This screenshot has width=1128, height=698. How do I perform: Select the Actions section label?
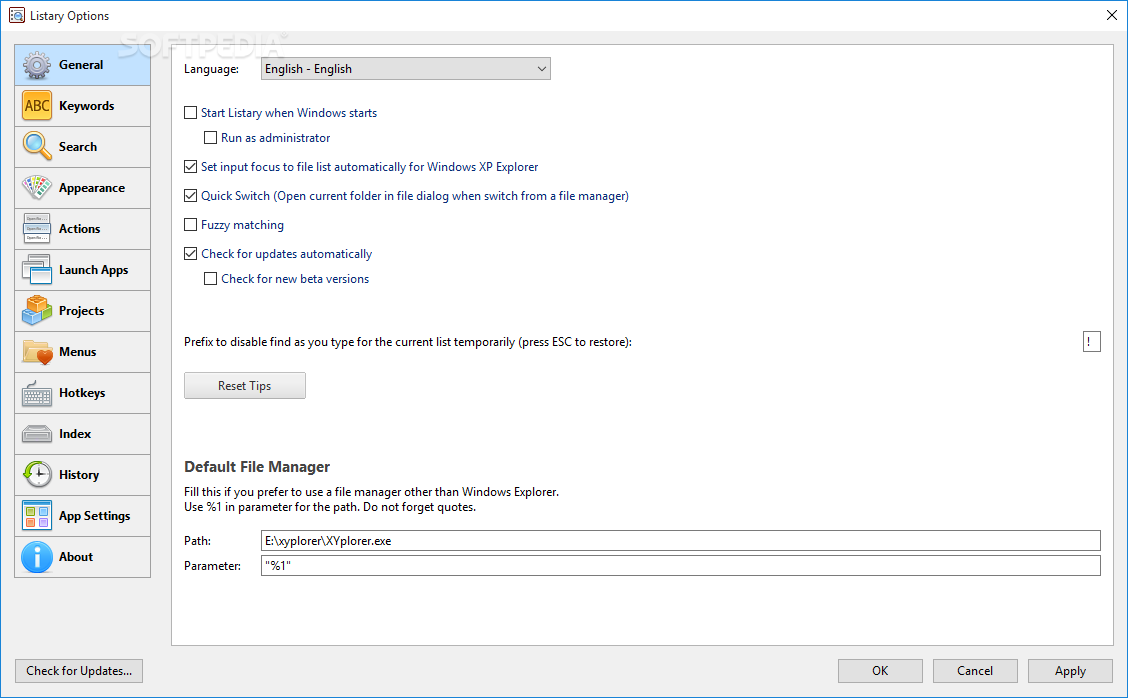coord(80,229)
